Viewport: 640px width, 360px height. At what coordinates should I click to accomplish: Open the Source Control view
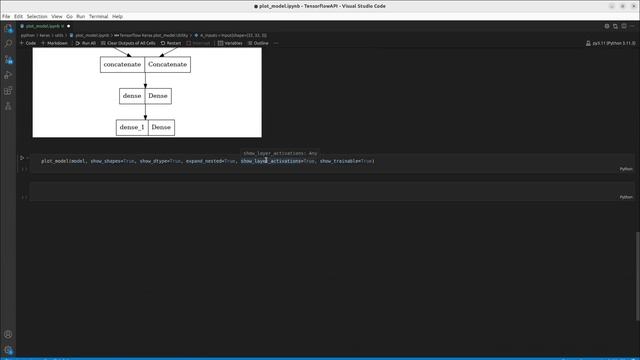pyautogui.click(x=8, y=60)
